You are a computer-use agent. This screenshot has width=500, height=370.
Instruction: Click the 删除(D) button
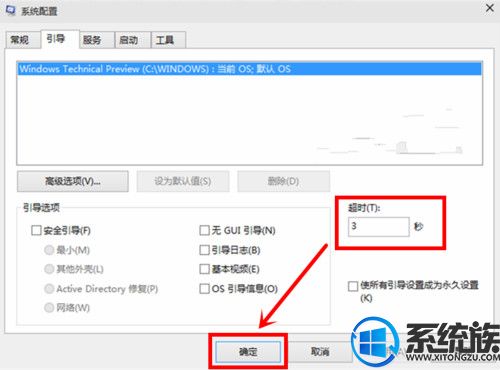pyautogui.click(x=283, y=181)
